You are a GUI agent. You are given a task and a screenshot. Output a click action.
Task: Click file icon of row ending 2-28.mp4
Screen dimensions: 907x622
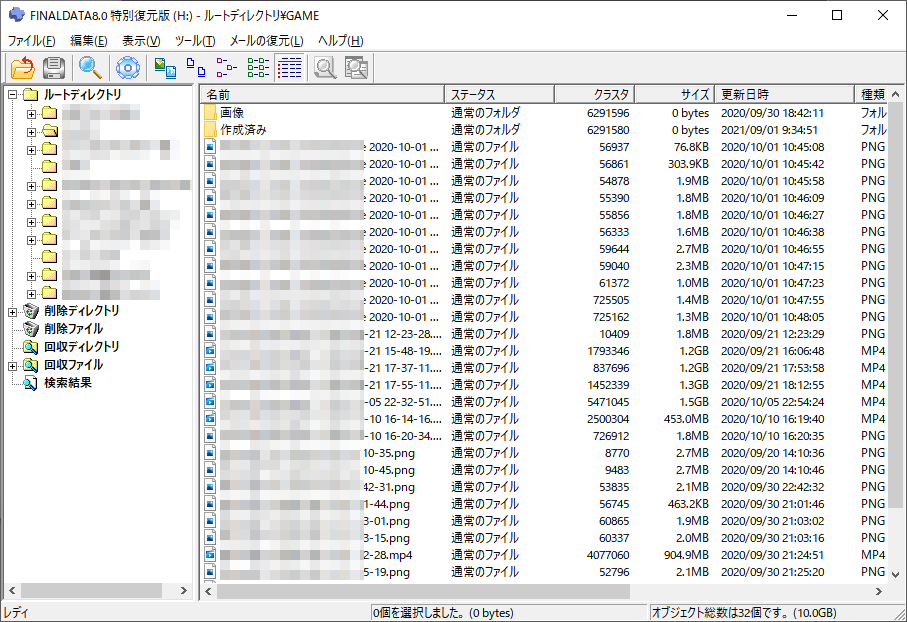(x=210, y=555)
